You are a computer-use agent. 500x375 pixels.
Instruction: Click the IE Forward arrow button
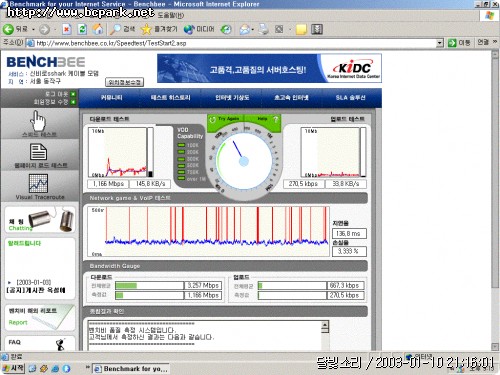[x=44, y=29]
